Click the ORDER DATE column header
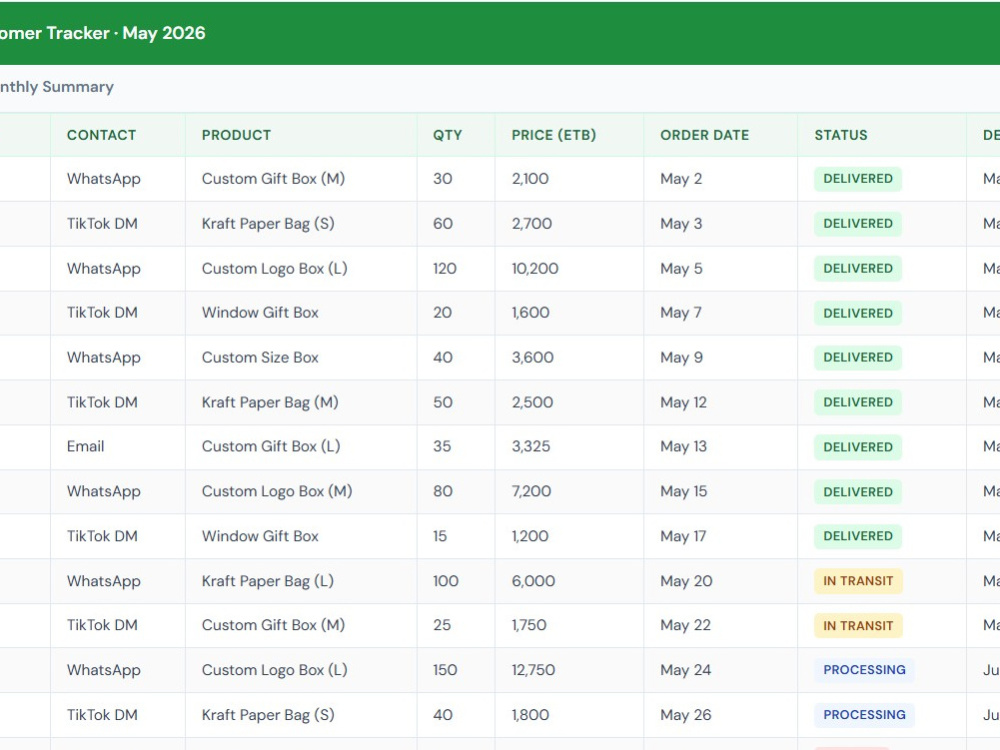The image size is (1000, 750). point(705,135)
